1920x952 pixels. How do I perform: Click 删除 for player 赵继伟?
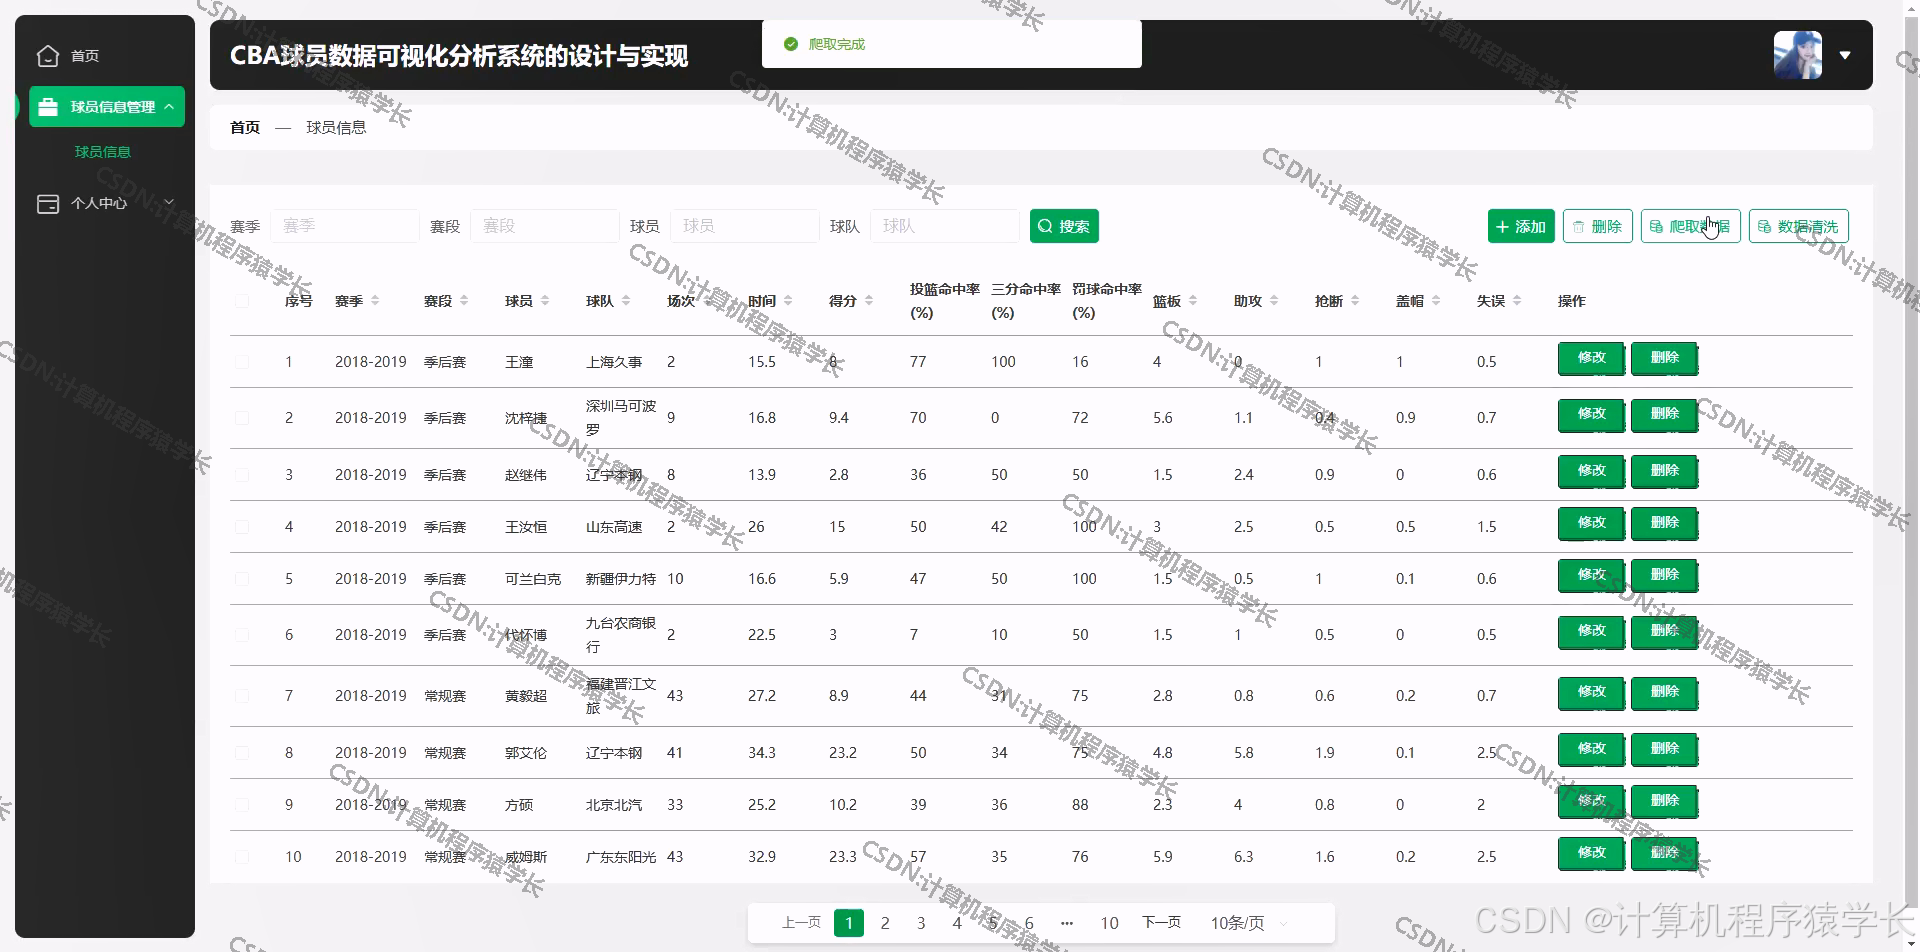pyautogui.click(x=1664, y=471)
